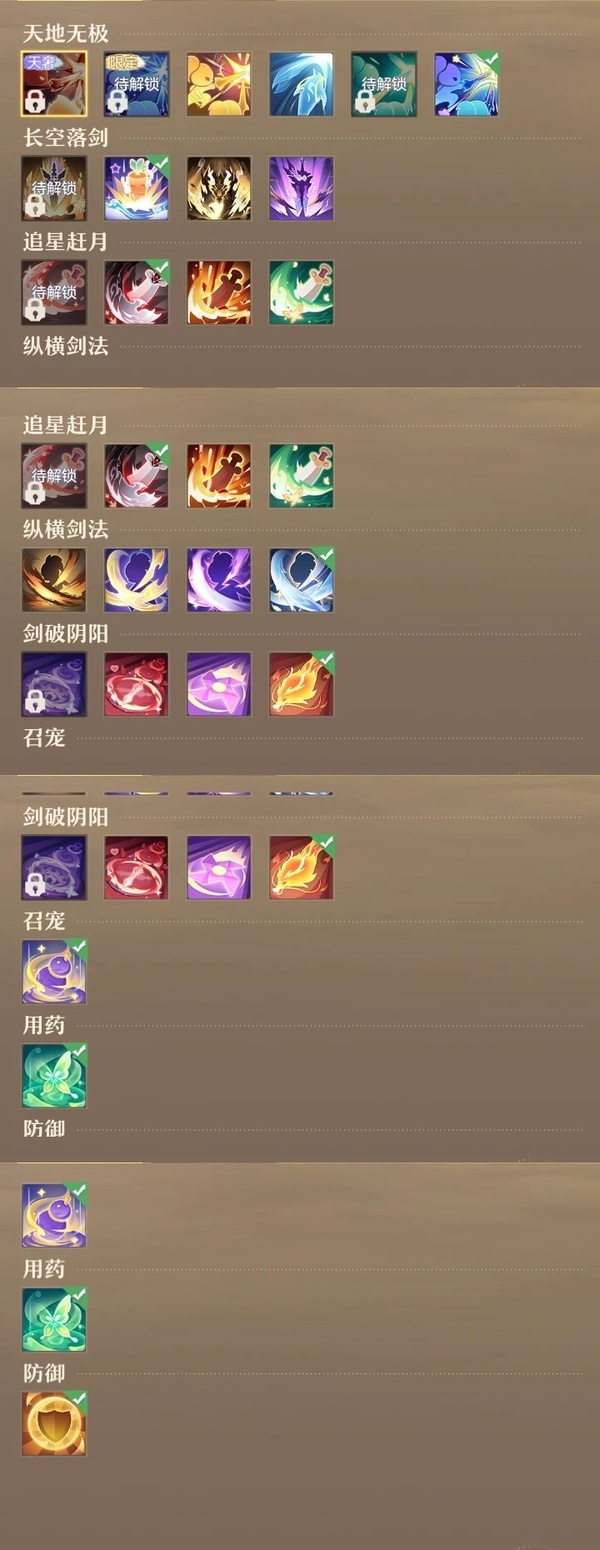Select the golden shield 防御 skin
Viewport: 600px width, 1550px height.
(54, 1424)
